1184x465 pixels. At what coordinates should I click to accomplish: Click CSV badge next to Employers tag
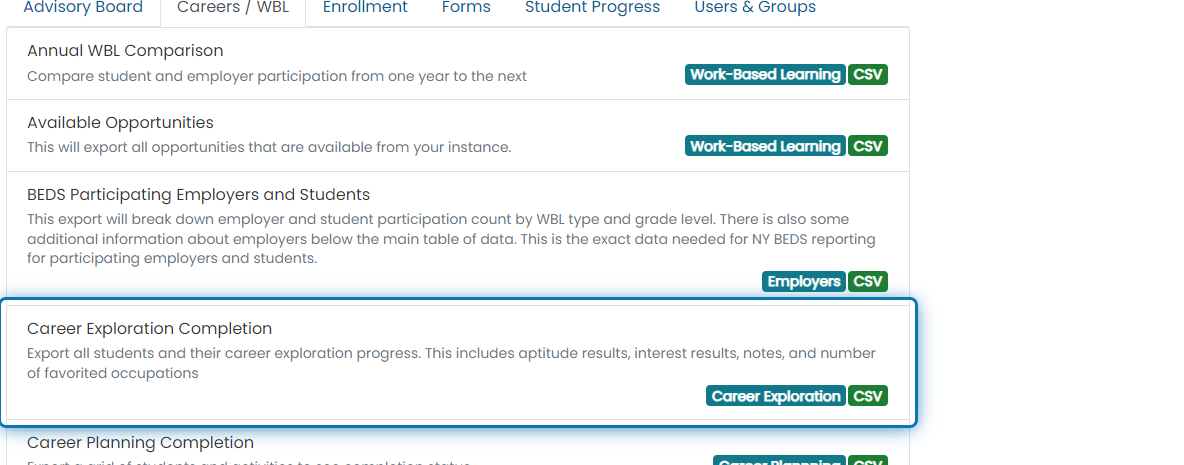[868, 282]
